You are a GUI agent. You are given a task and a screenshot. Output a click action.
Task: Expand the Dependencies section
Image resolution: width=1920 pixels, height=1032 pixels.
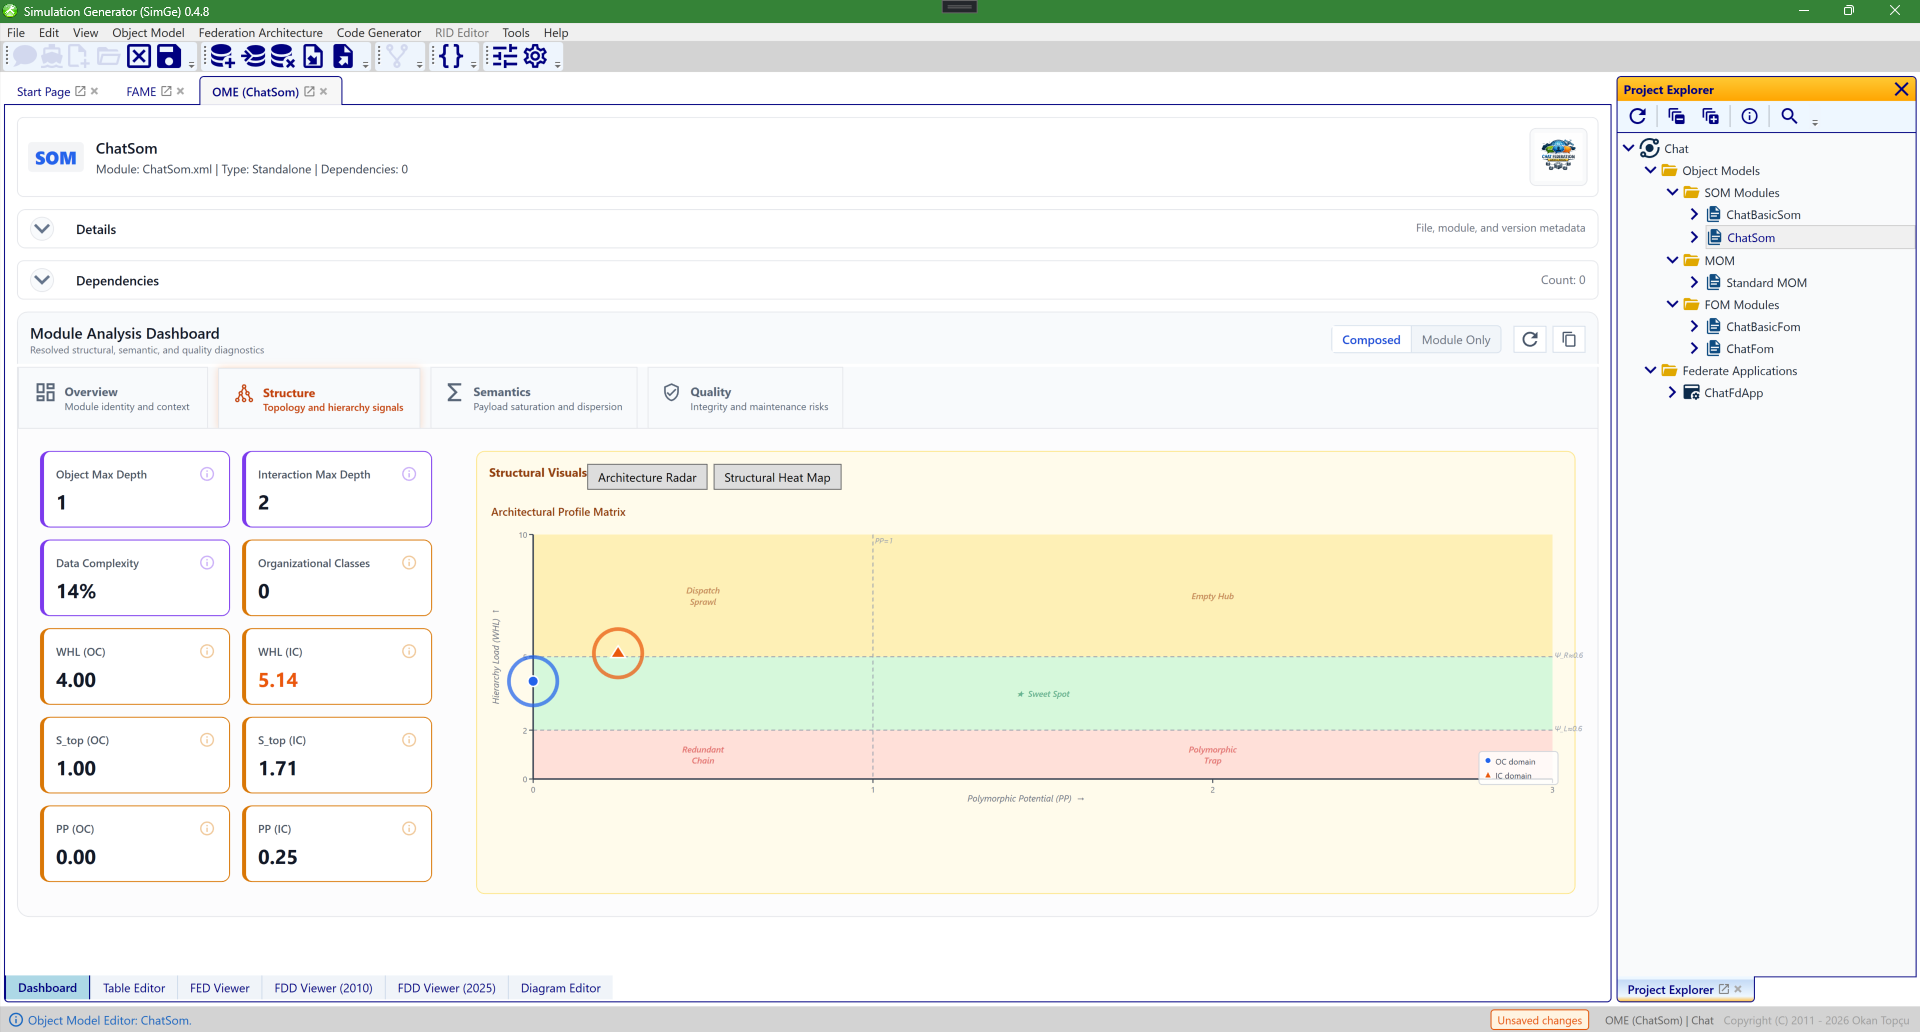tap(42, 280)
